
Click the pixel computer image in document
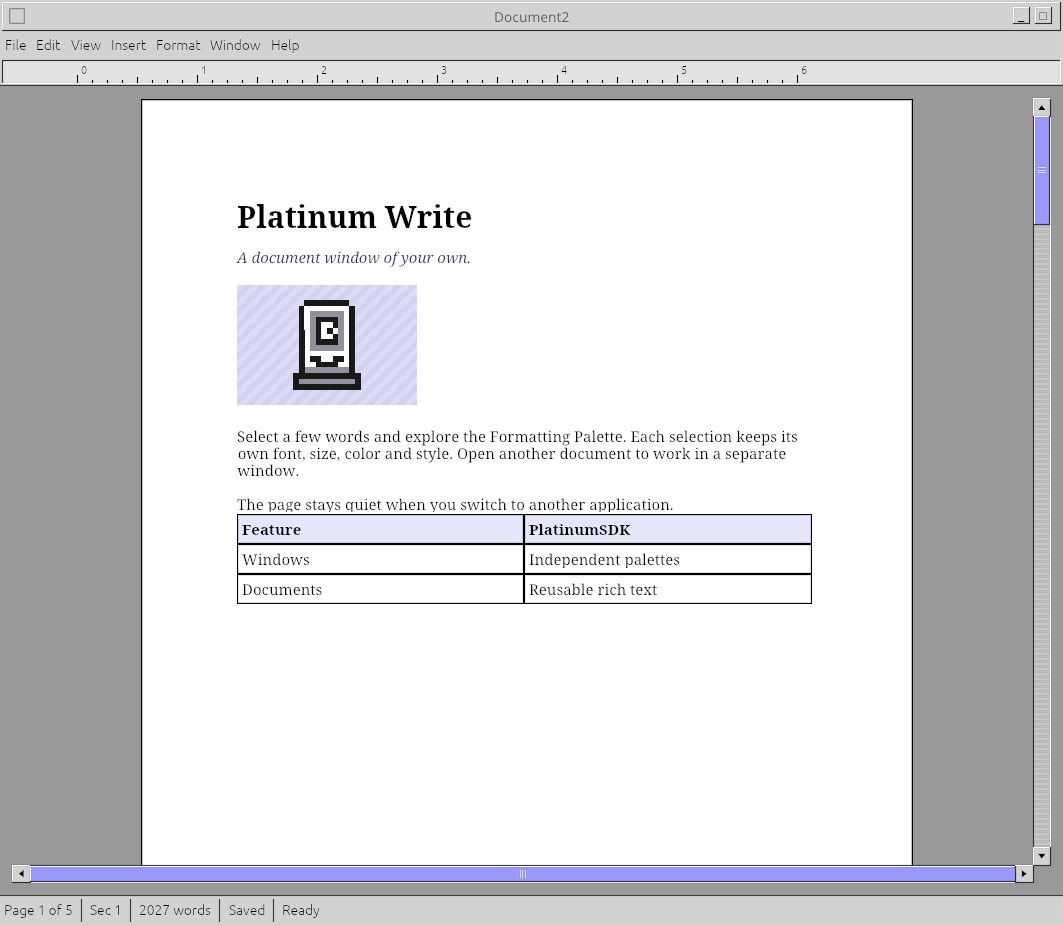(327, 345)
